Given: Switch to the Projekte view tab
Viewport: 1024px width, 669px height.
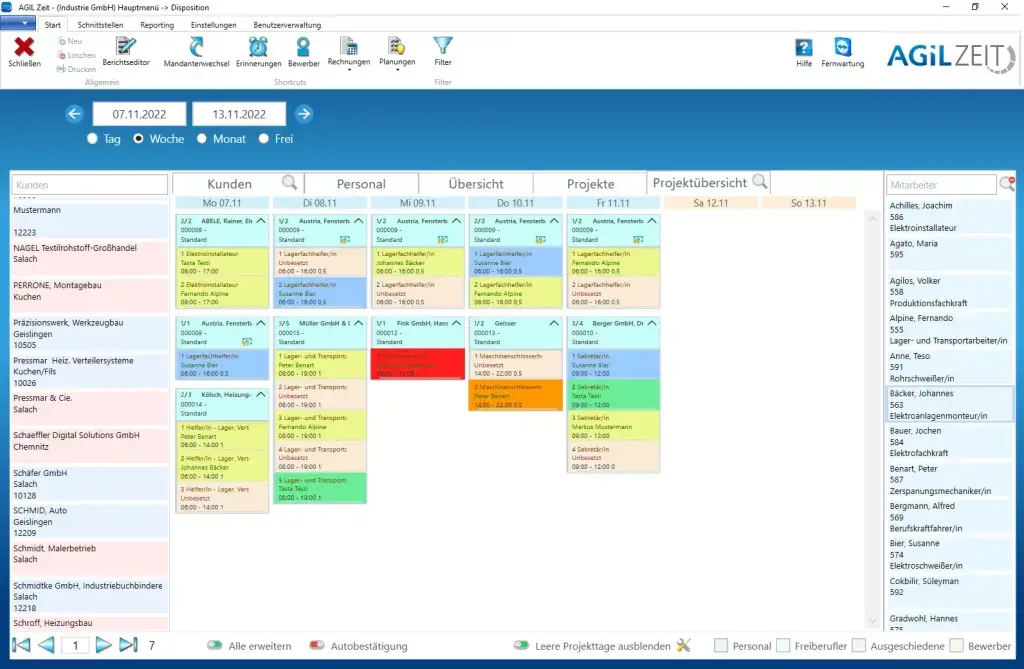Looking at the screenshot, I should [590, 184].
